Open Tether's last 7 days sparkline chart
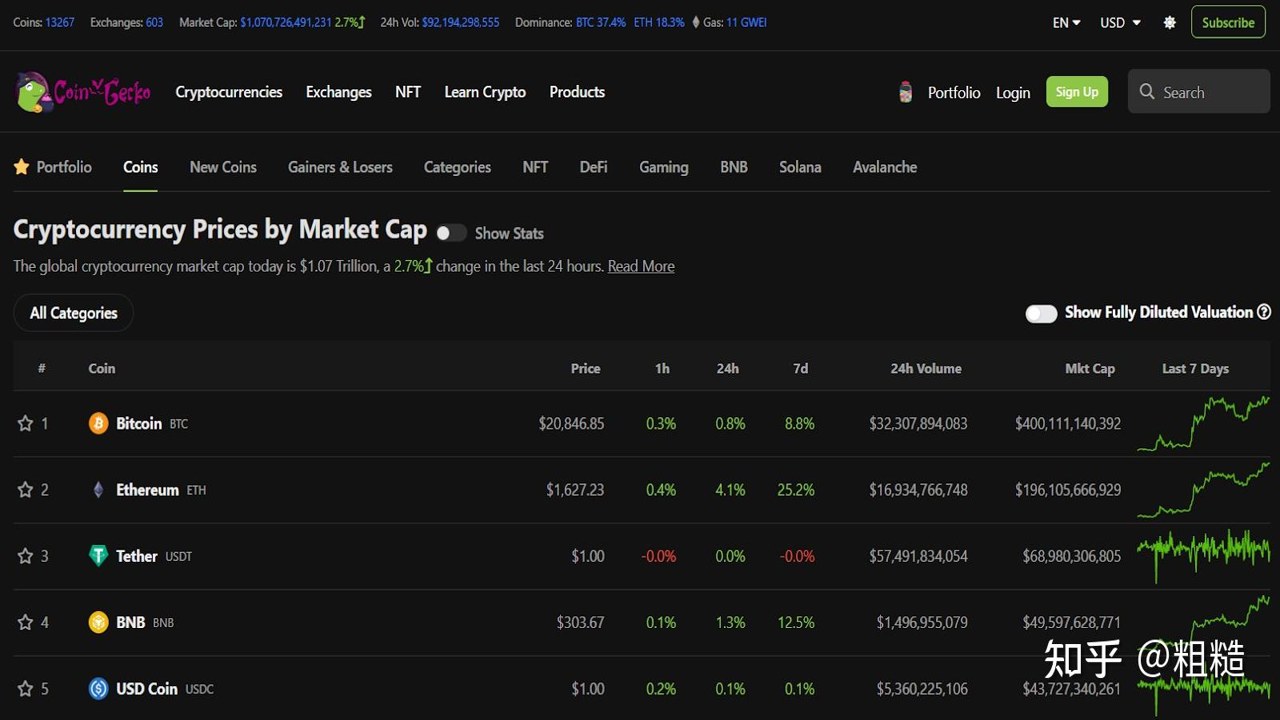 1204,555
